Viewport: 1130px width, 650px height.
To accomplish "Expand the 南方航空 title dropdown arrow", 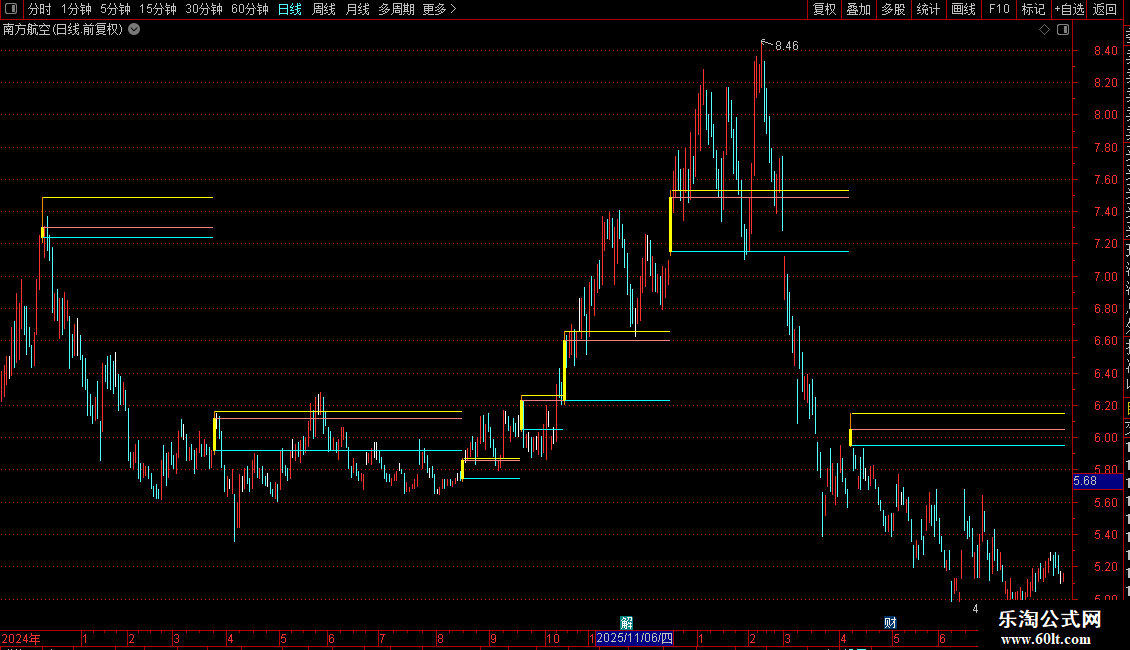I will point(134,30).
